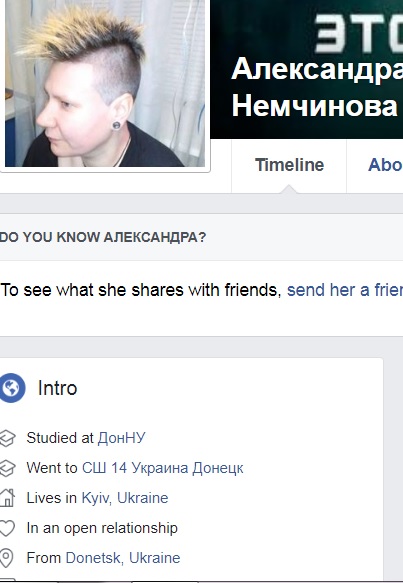This screenshot has height=583, width=403.
Task: Click the name Александра Немчинова
Action: [317, 87]
